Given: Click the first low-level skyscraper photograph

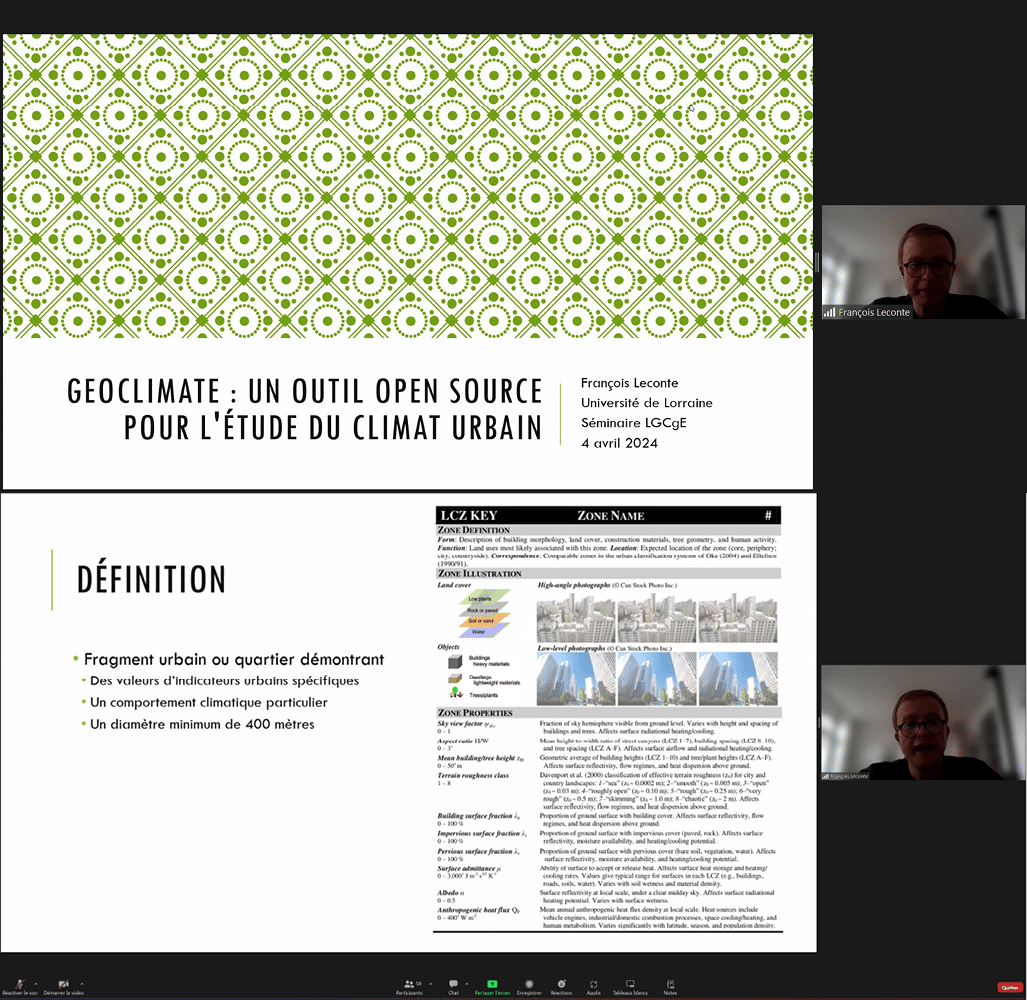Looking at the screenshot, I should coord(576,679).
